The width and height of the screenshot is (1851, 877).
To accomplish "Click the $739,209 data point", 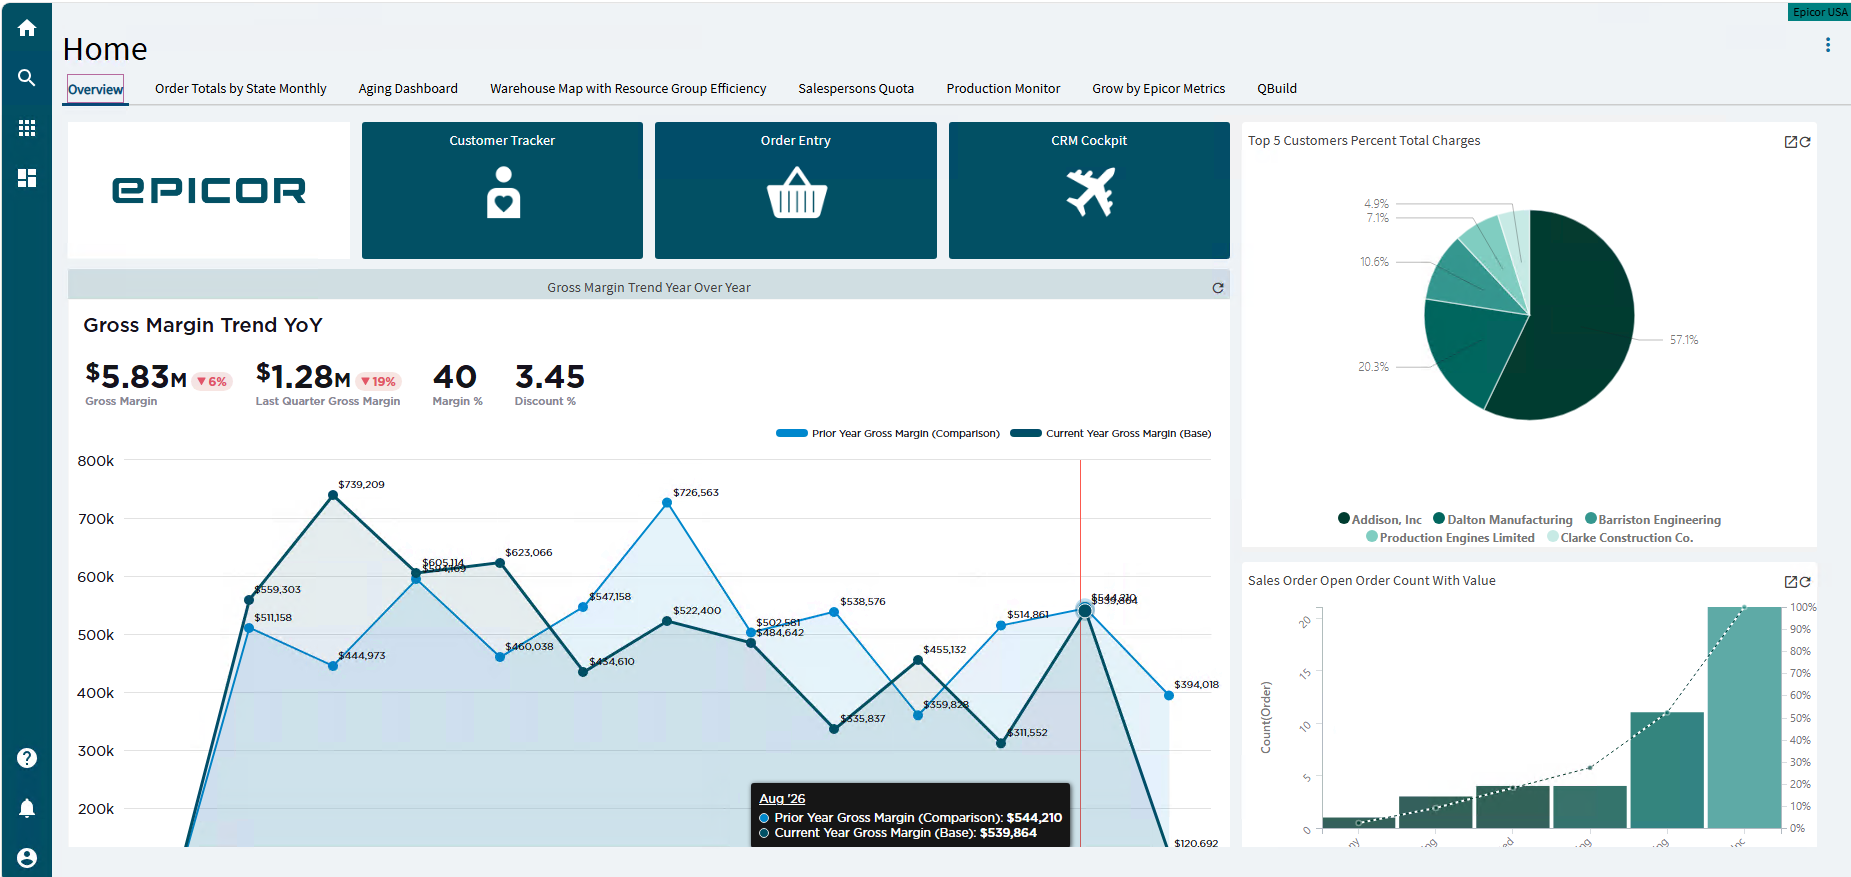I will (333, 494).
